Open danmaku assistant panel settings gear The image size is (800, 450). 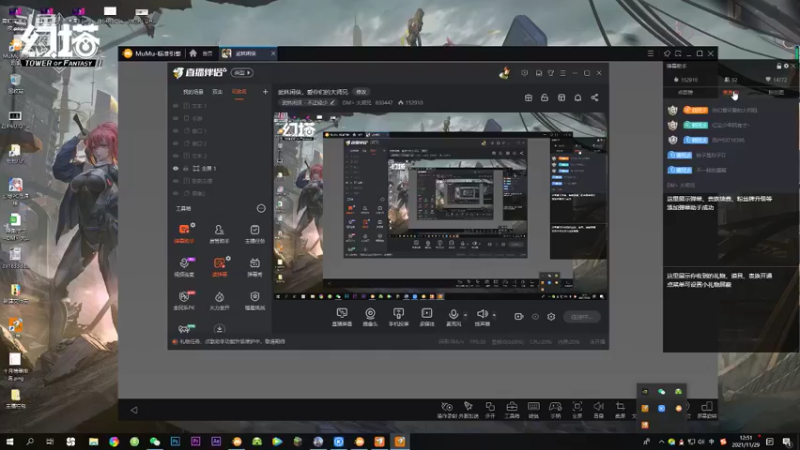[786, 66]
